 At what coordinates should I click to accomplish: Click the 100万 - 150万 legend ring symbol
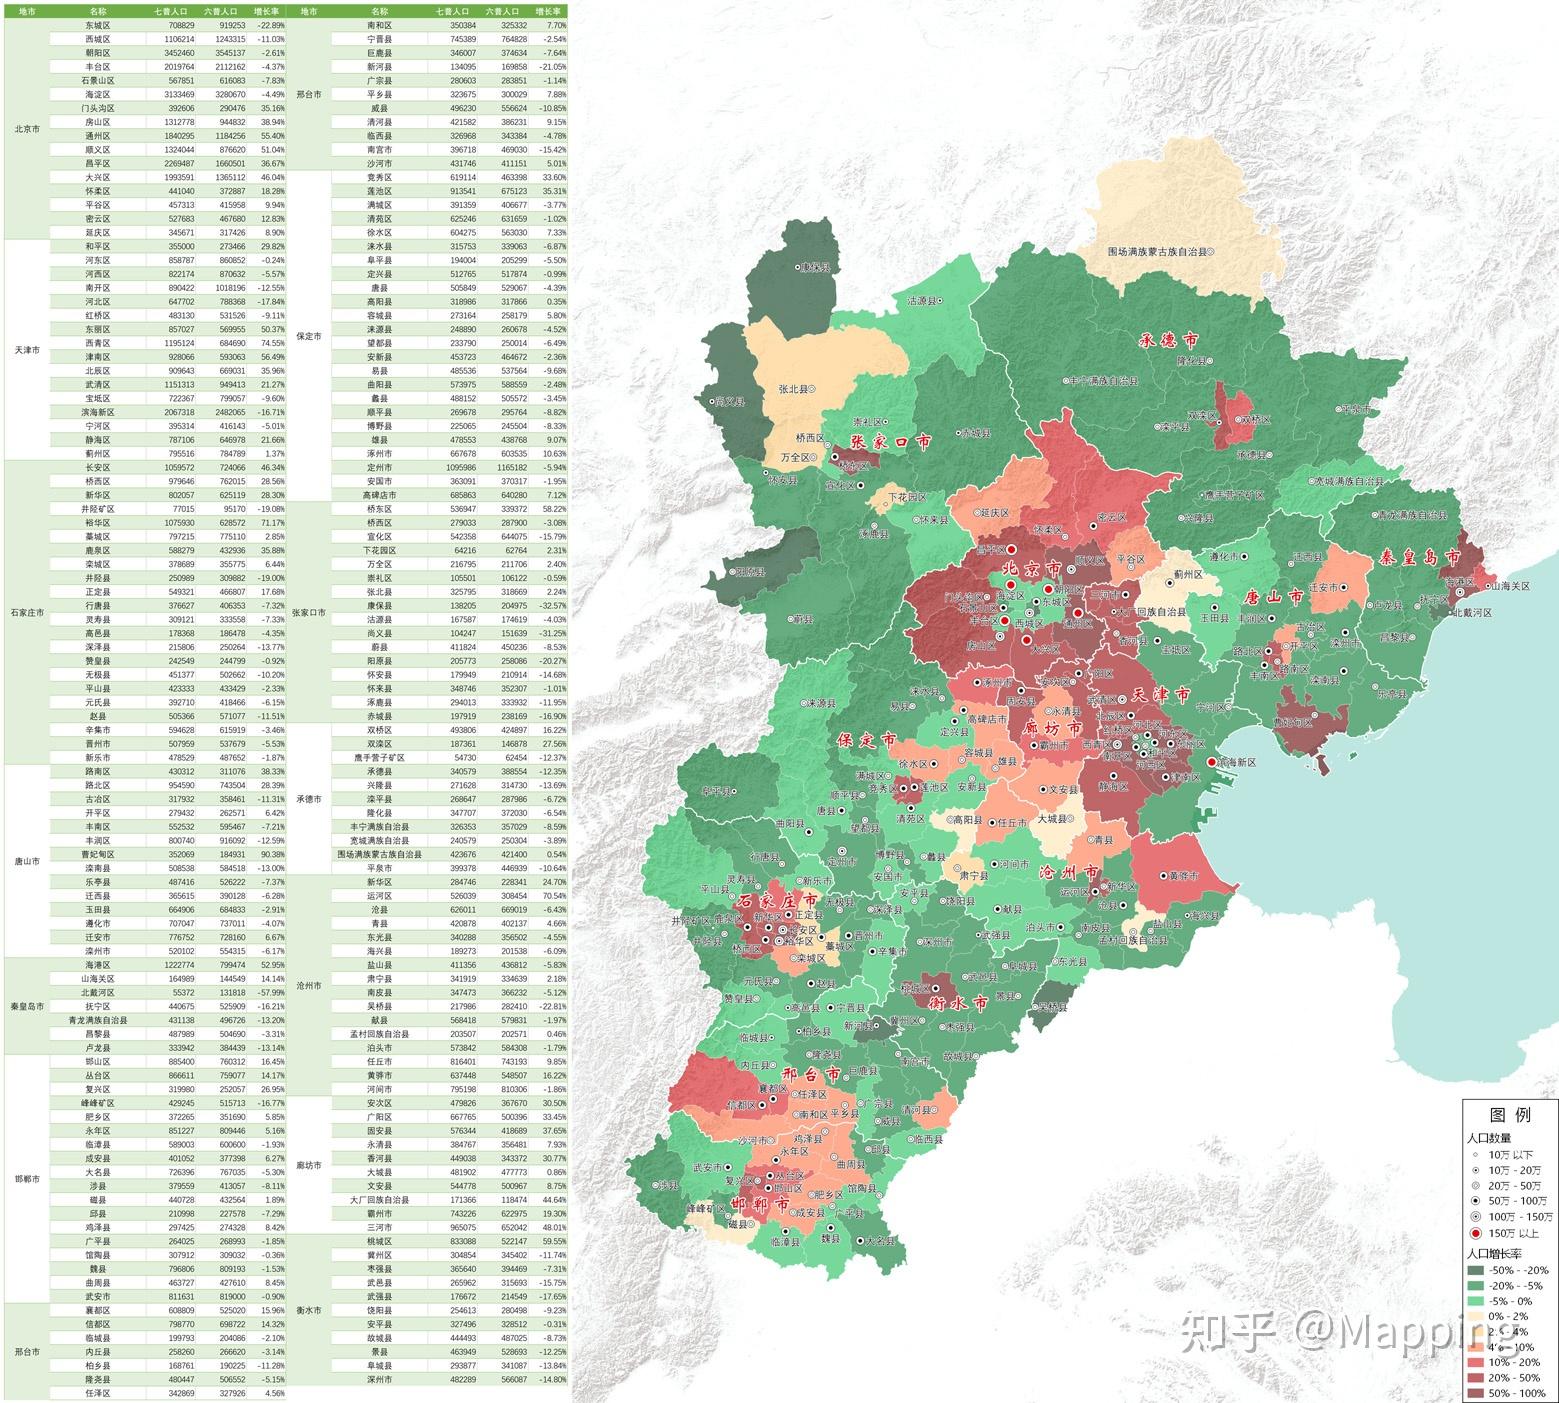(1476, 1217)
